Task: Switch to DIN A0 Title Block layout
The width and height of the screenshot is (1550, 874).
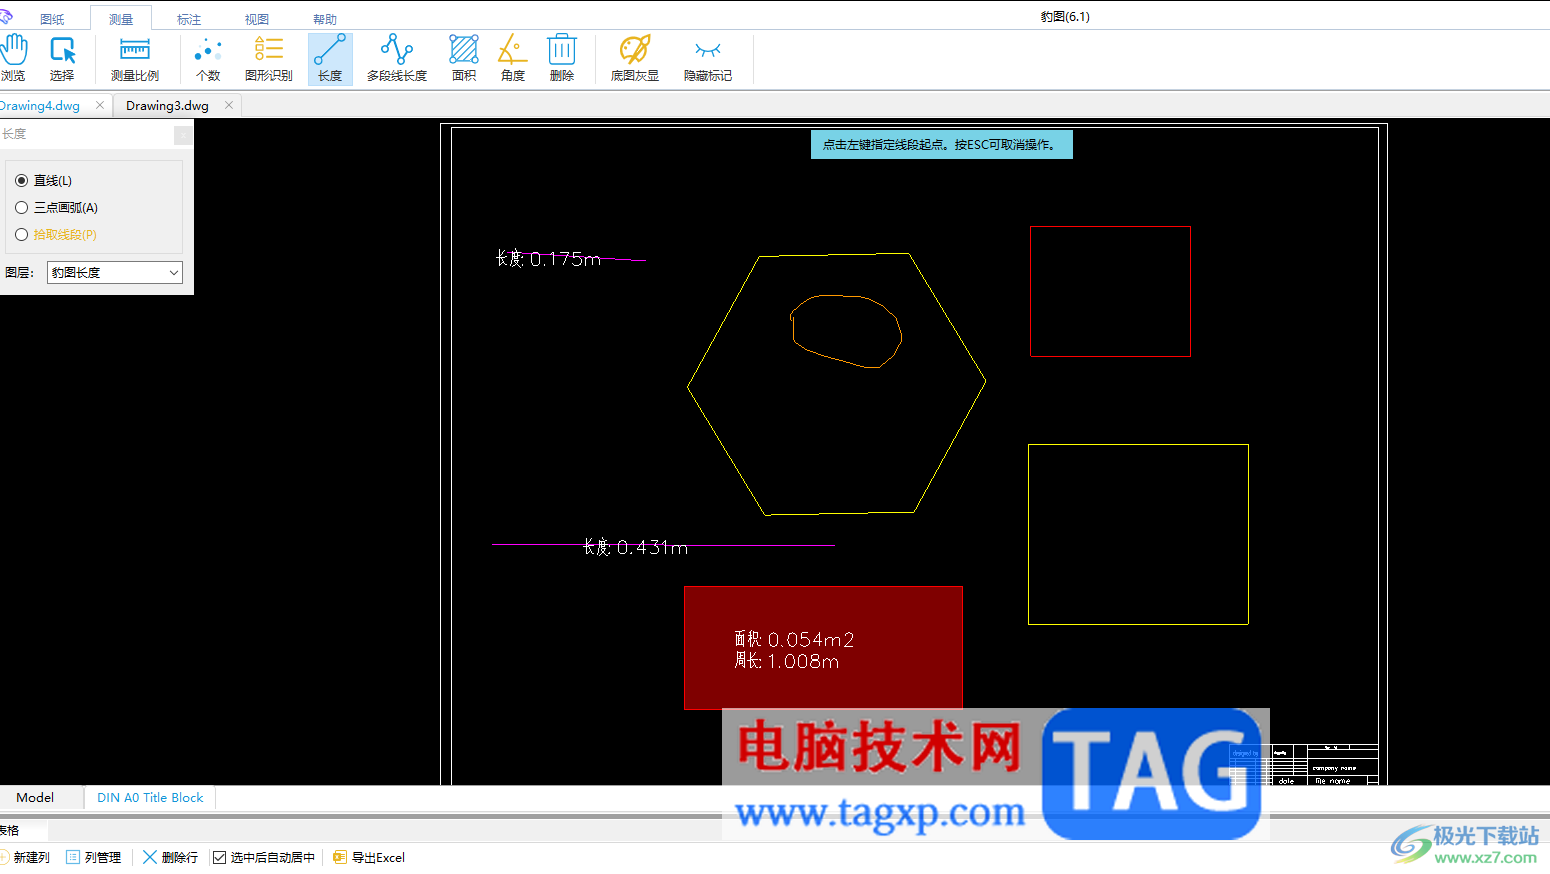Action: 150,798
